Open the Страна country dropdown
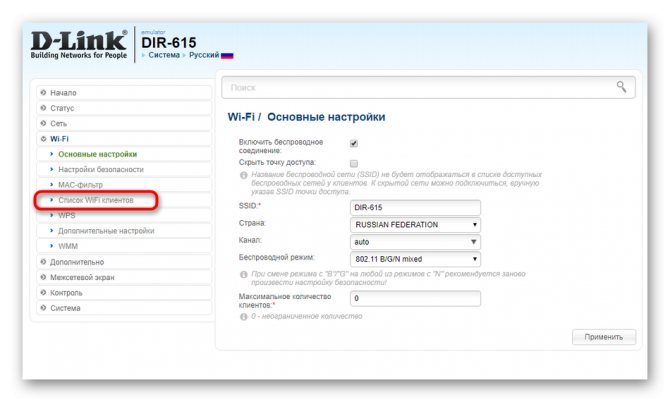Viewport: 670px width, 402px height. click(415, 225)
